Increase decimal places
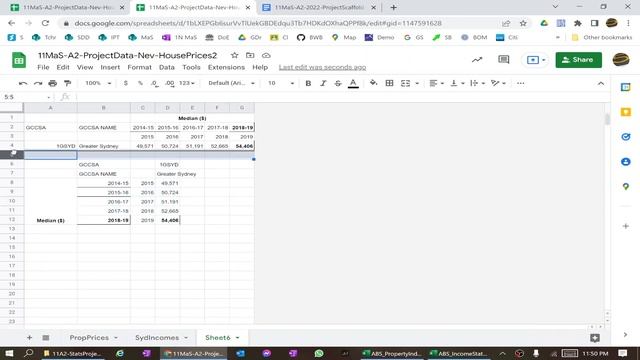Screen dimensions: 640x360 pos(170,83)
